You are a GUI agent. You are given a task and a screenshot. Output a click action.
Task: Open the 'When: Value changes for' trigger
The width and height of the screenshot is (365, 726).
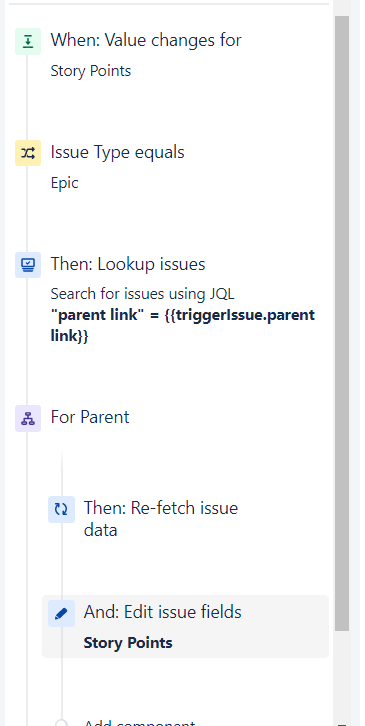pos(146,41)
